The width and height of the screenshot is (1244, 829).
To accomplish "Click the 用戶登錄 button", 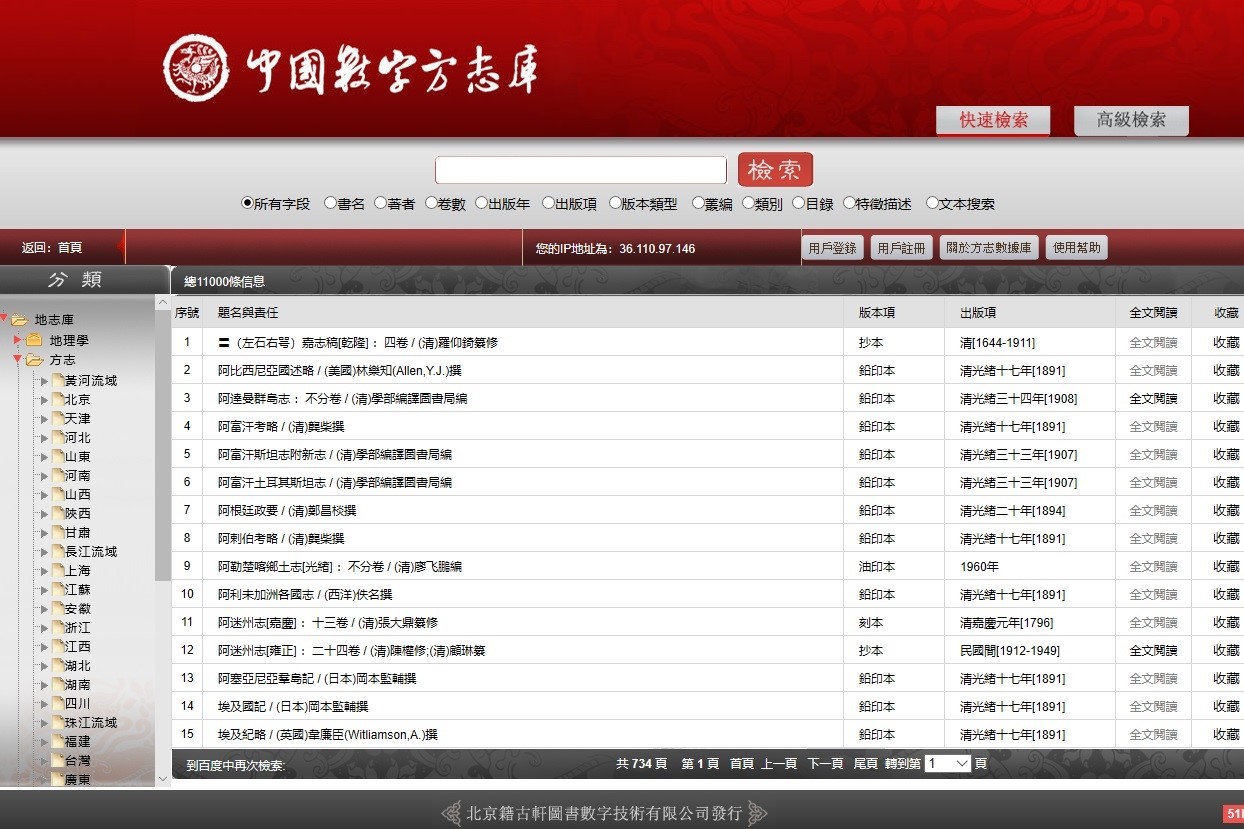I will coord(832,248).
